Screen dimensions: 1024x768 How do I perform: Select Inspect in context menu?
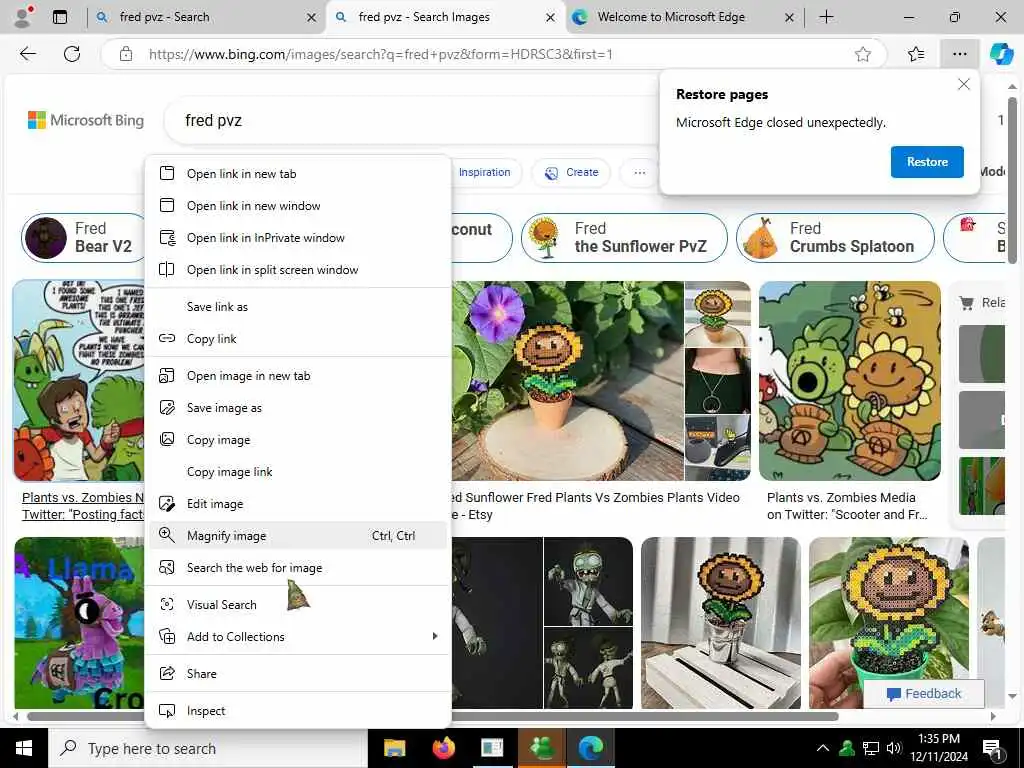click(298, 711)
